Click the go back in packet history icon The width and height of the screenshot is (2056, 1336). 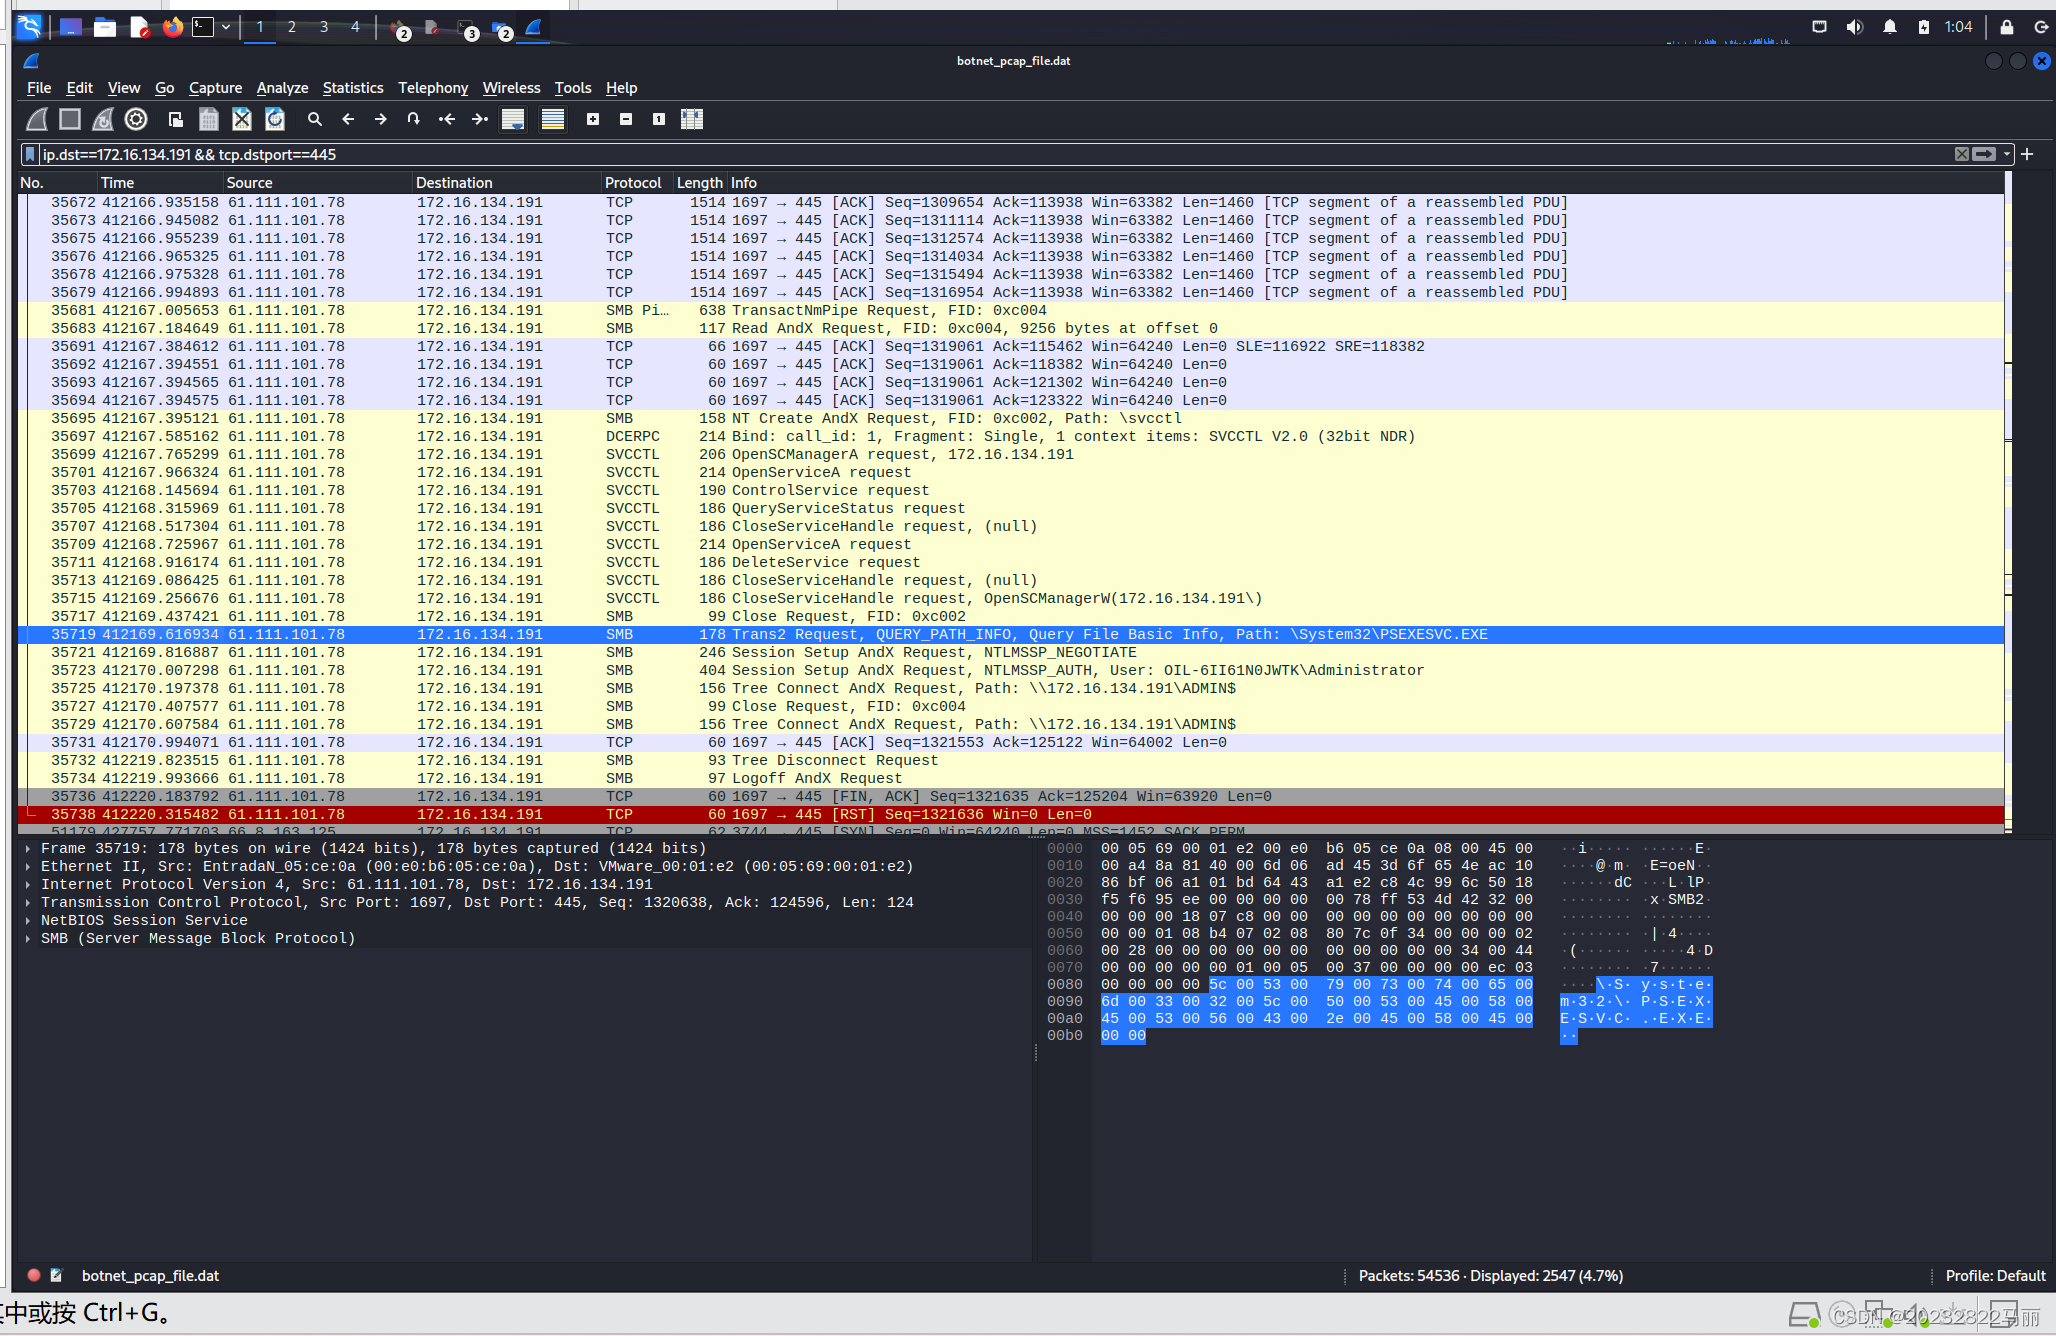click(x=346, y=120)
